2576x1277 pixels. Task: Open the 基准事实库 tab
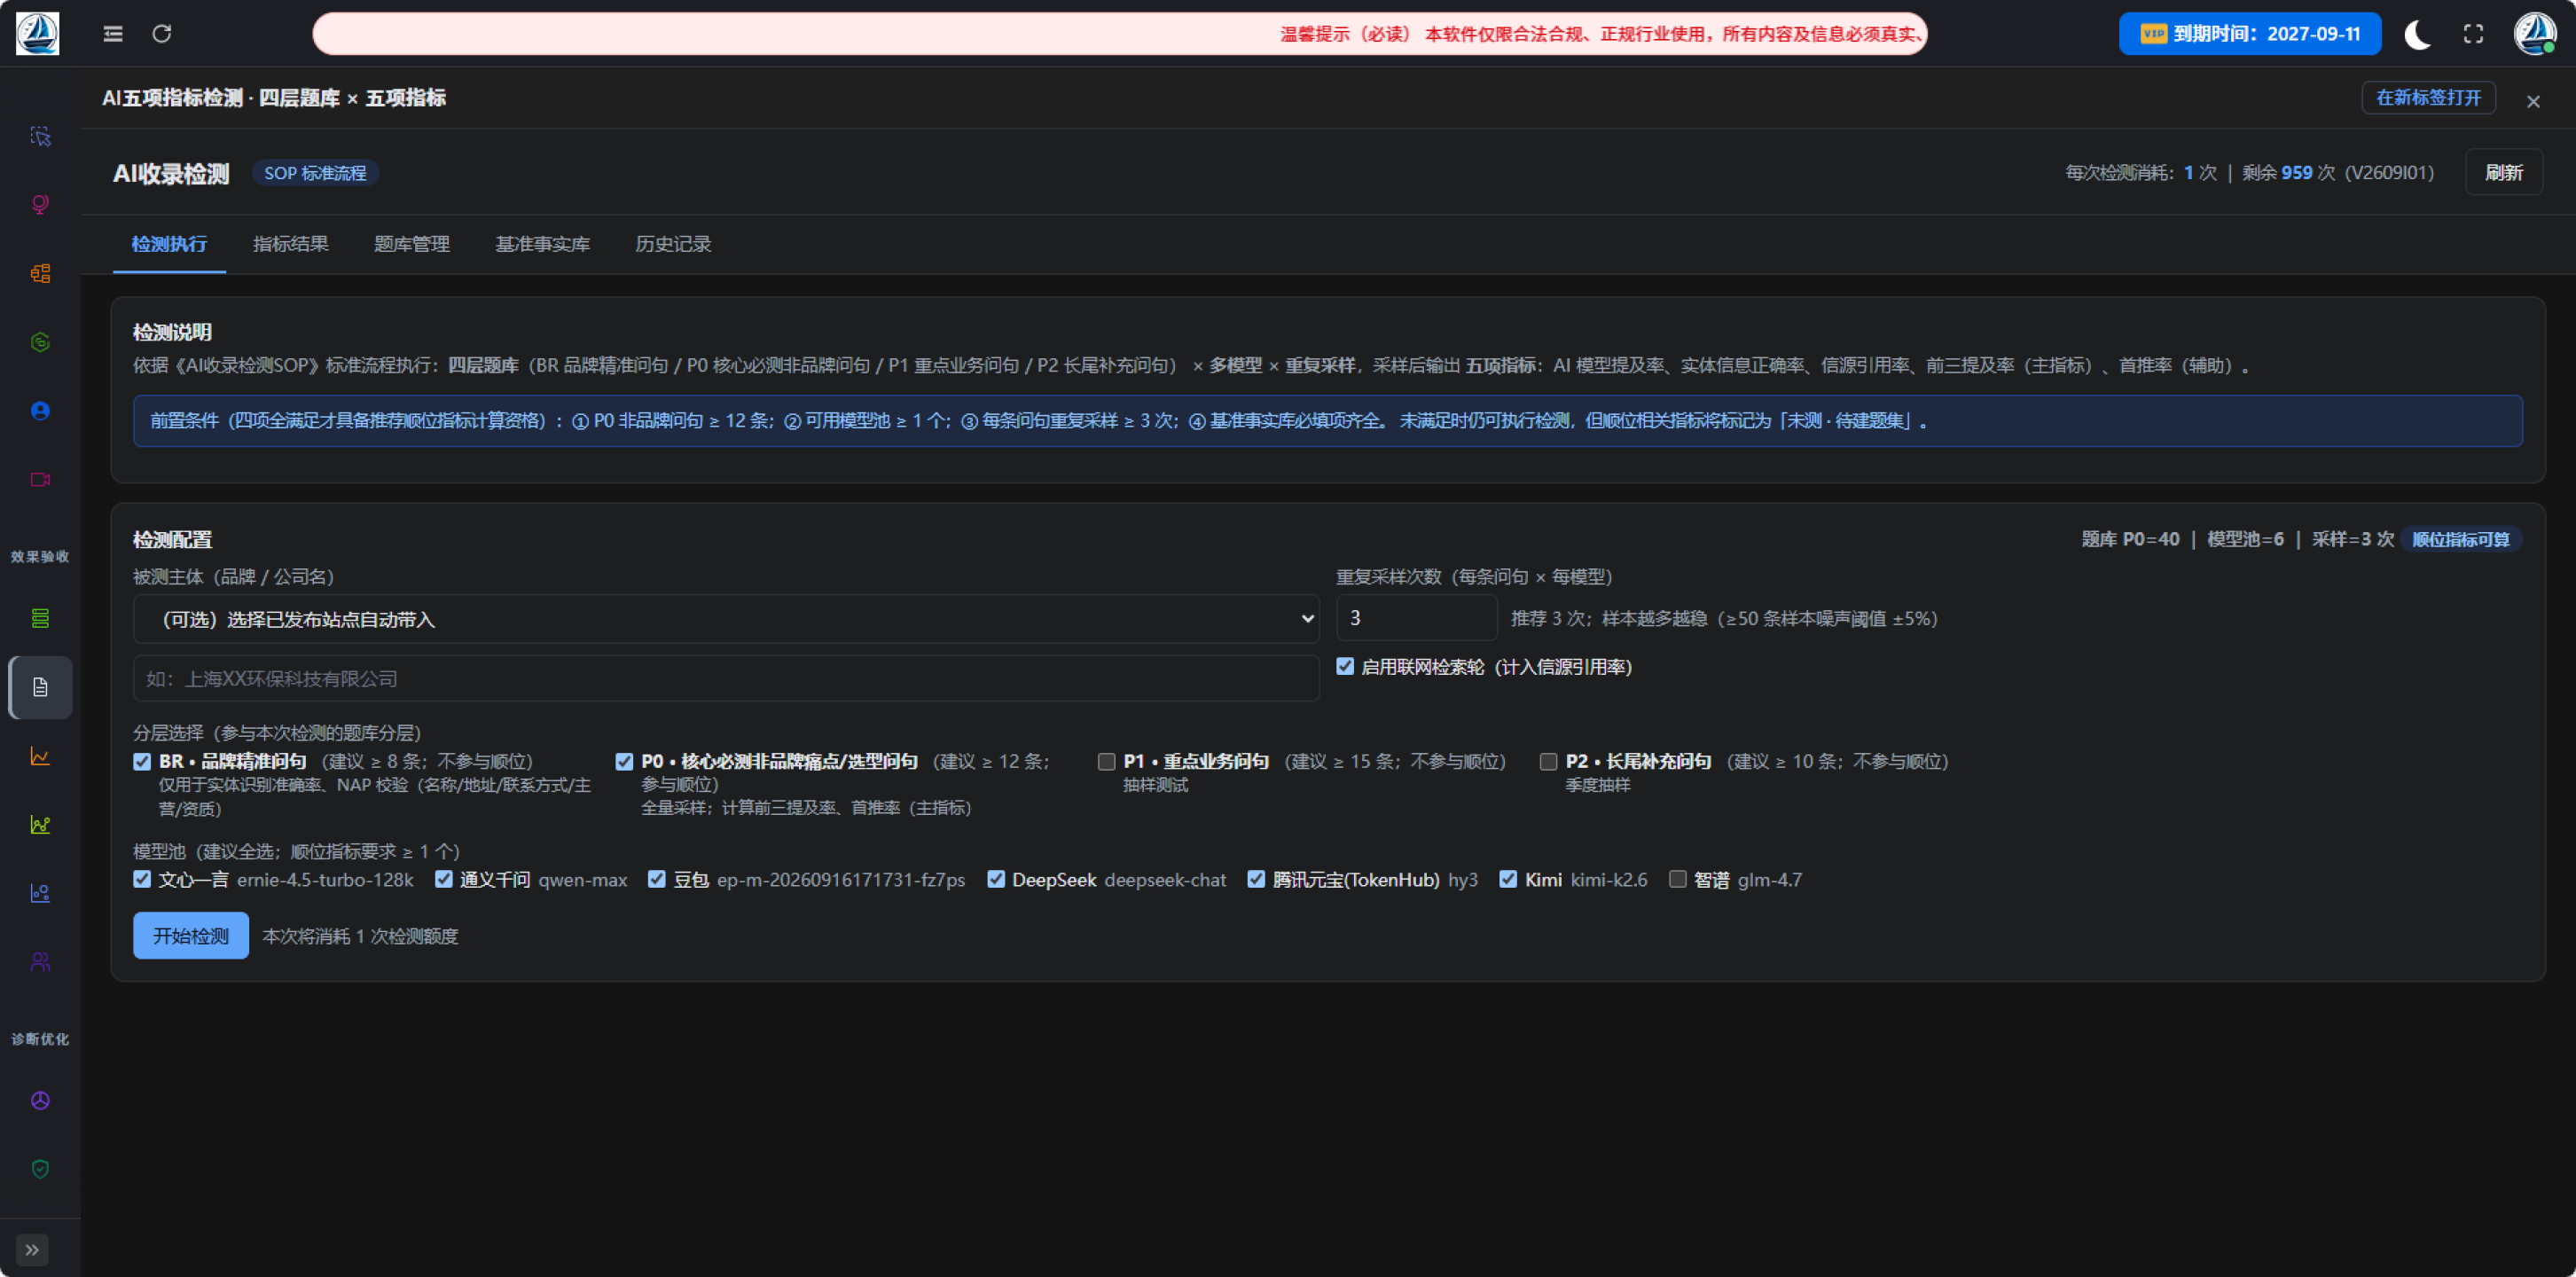543,244
